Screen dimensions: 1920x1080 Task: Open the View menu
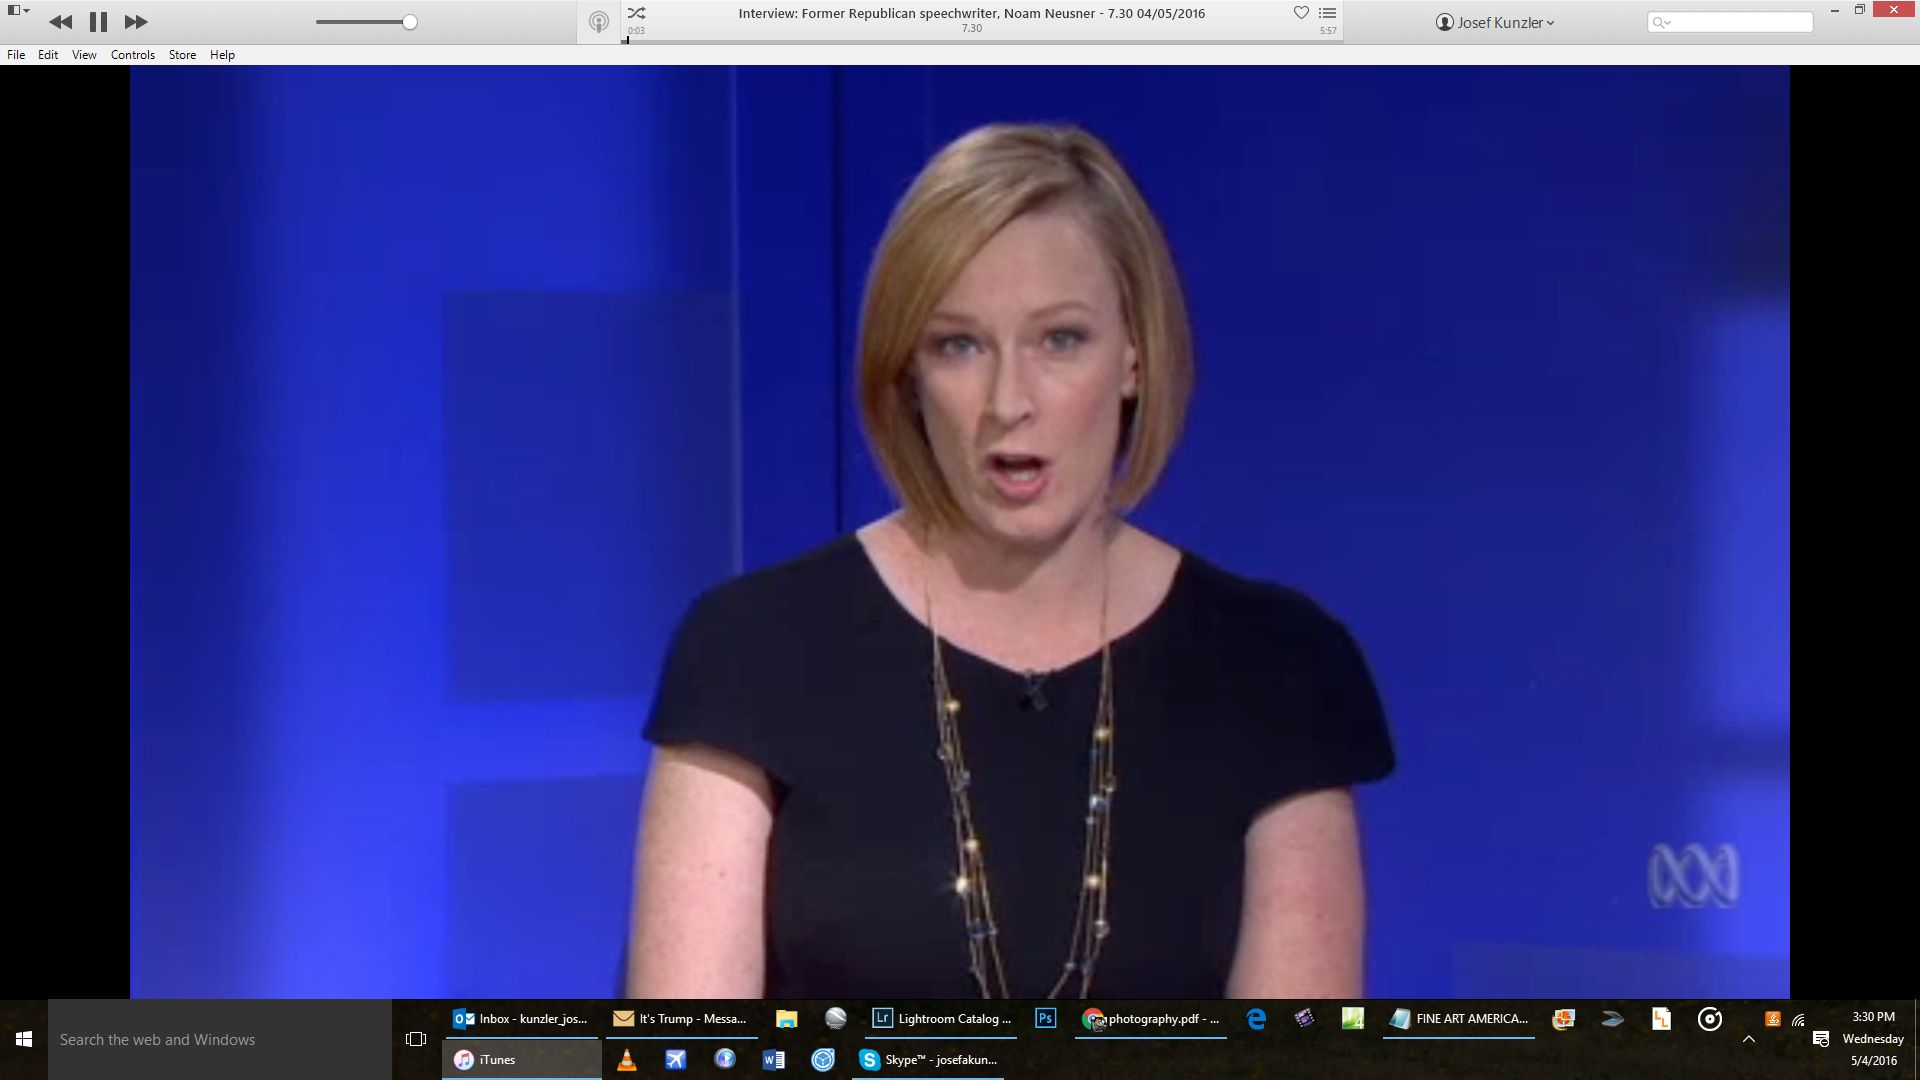pyautogui.click(x=84, y=55)
